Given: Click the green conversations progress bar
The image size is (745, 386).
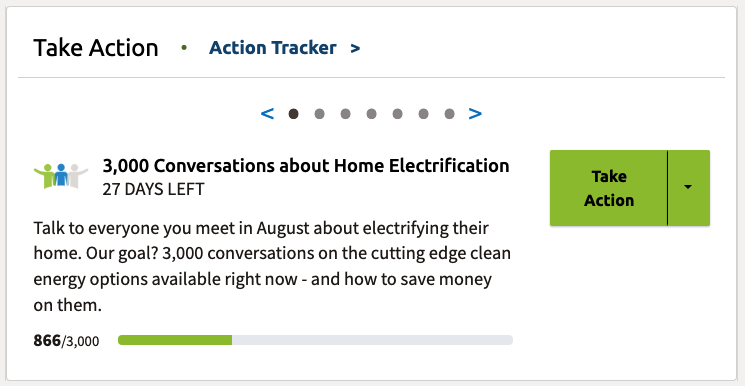Looking at the screenshot, I should point(315,340).
